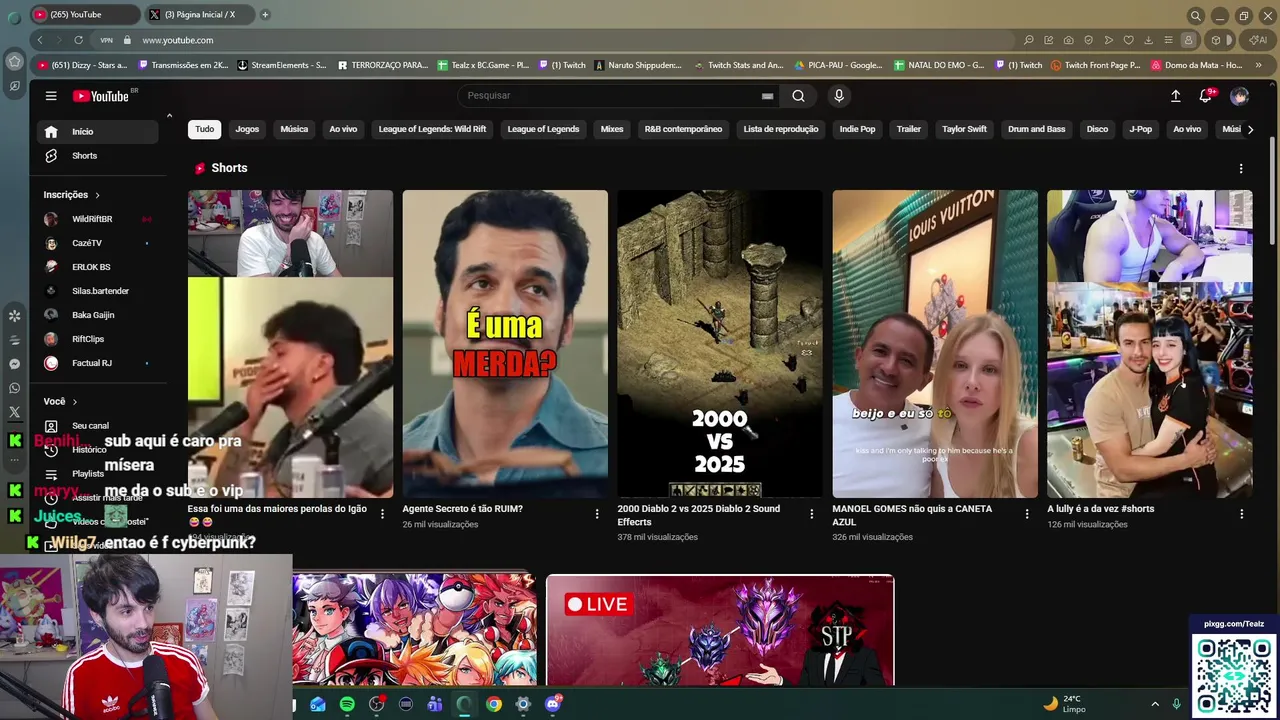The width and height of the screenshot is (1280, 720).
Task: Play the Louis Vuitton Manoel Gomes short
Action: point(935,344)
